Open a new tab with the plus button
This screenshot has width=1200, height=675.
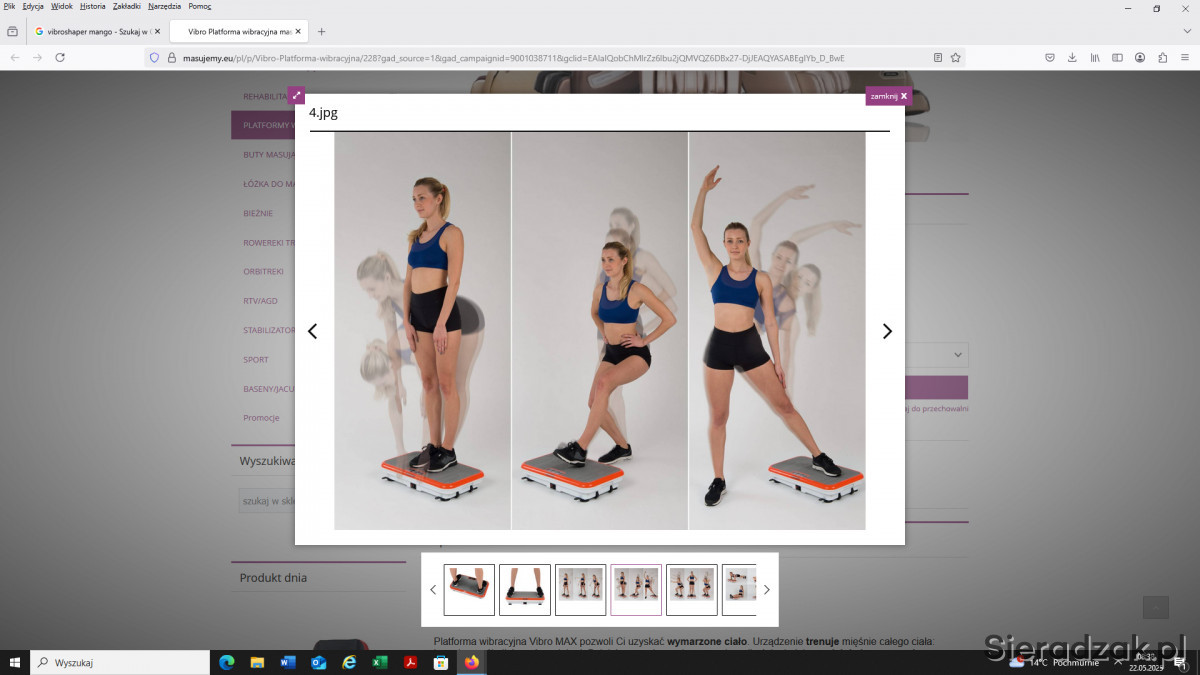(321, 31)
